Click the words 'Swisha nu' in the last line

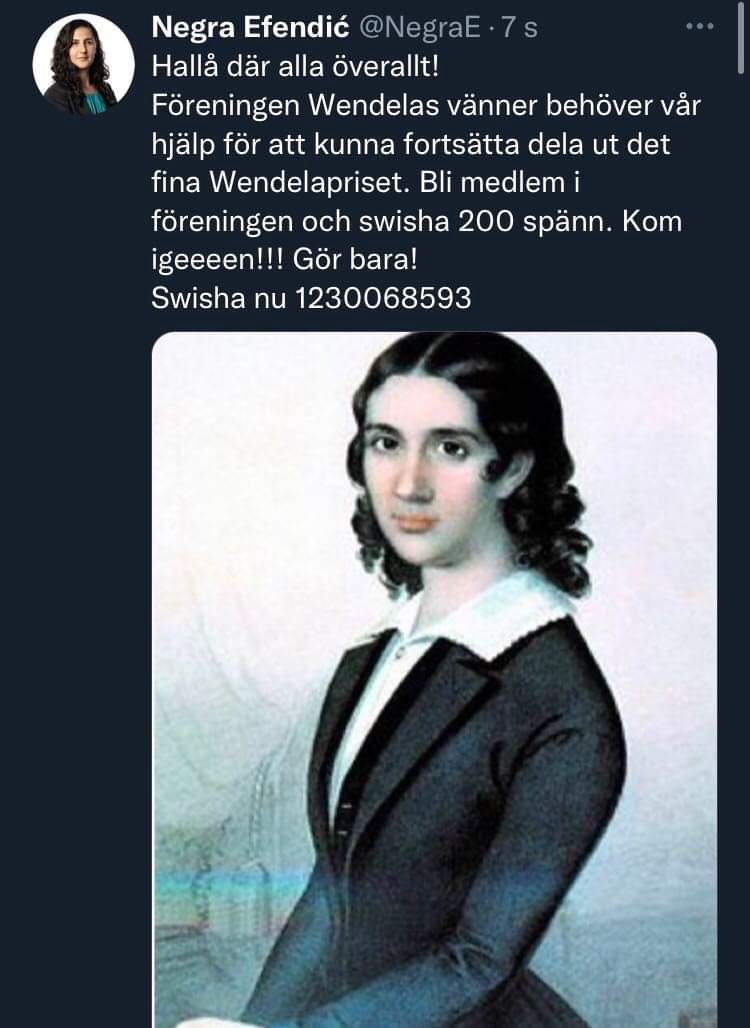coord(219,298)
